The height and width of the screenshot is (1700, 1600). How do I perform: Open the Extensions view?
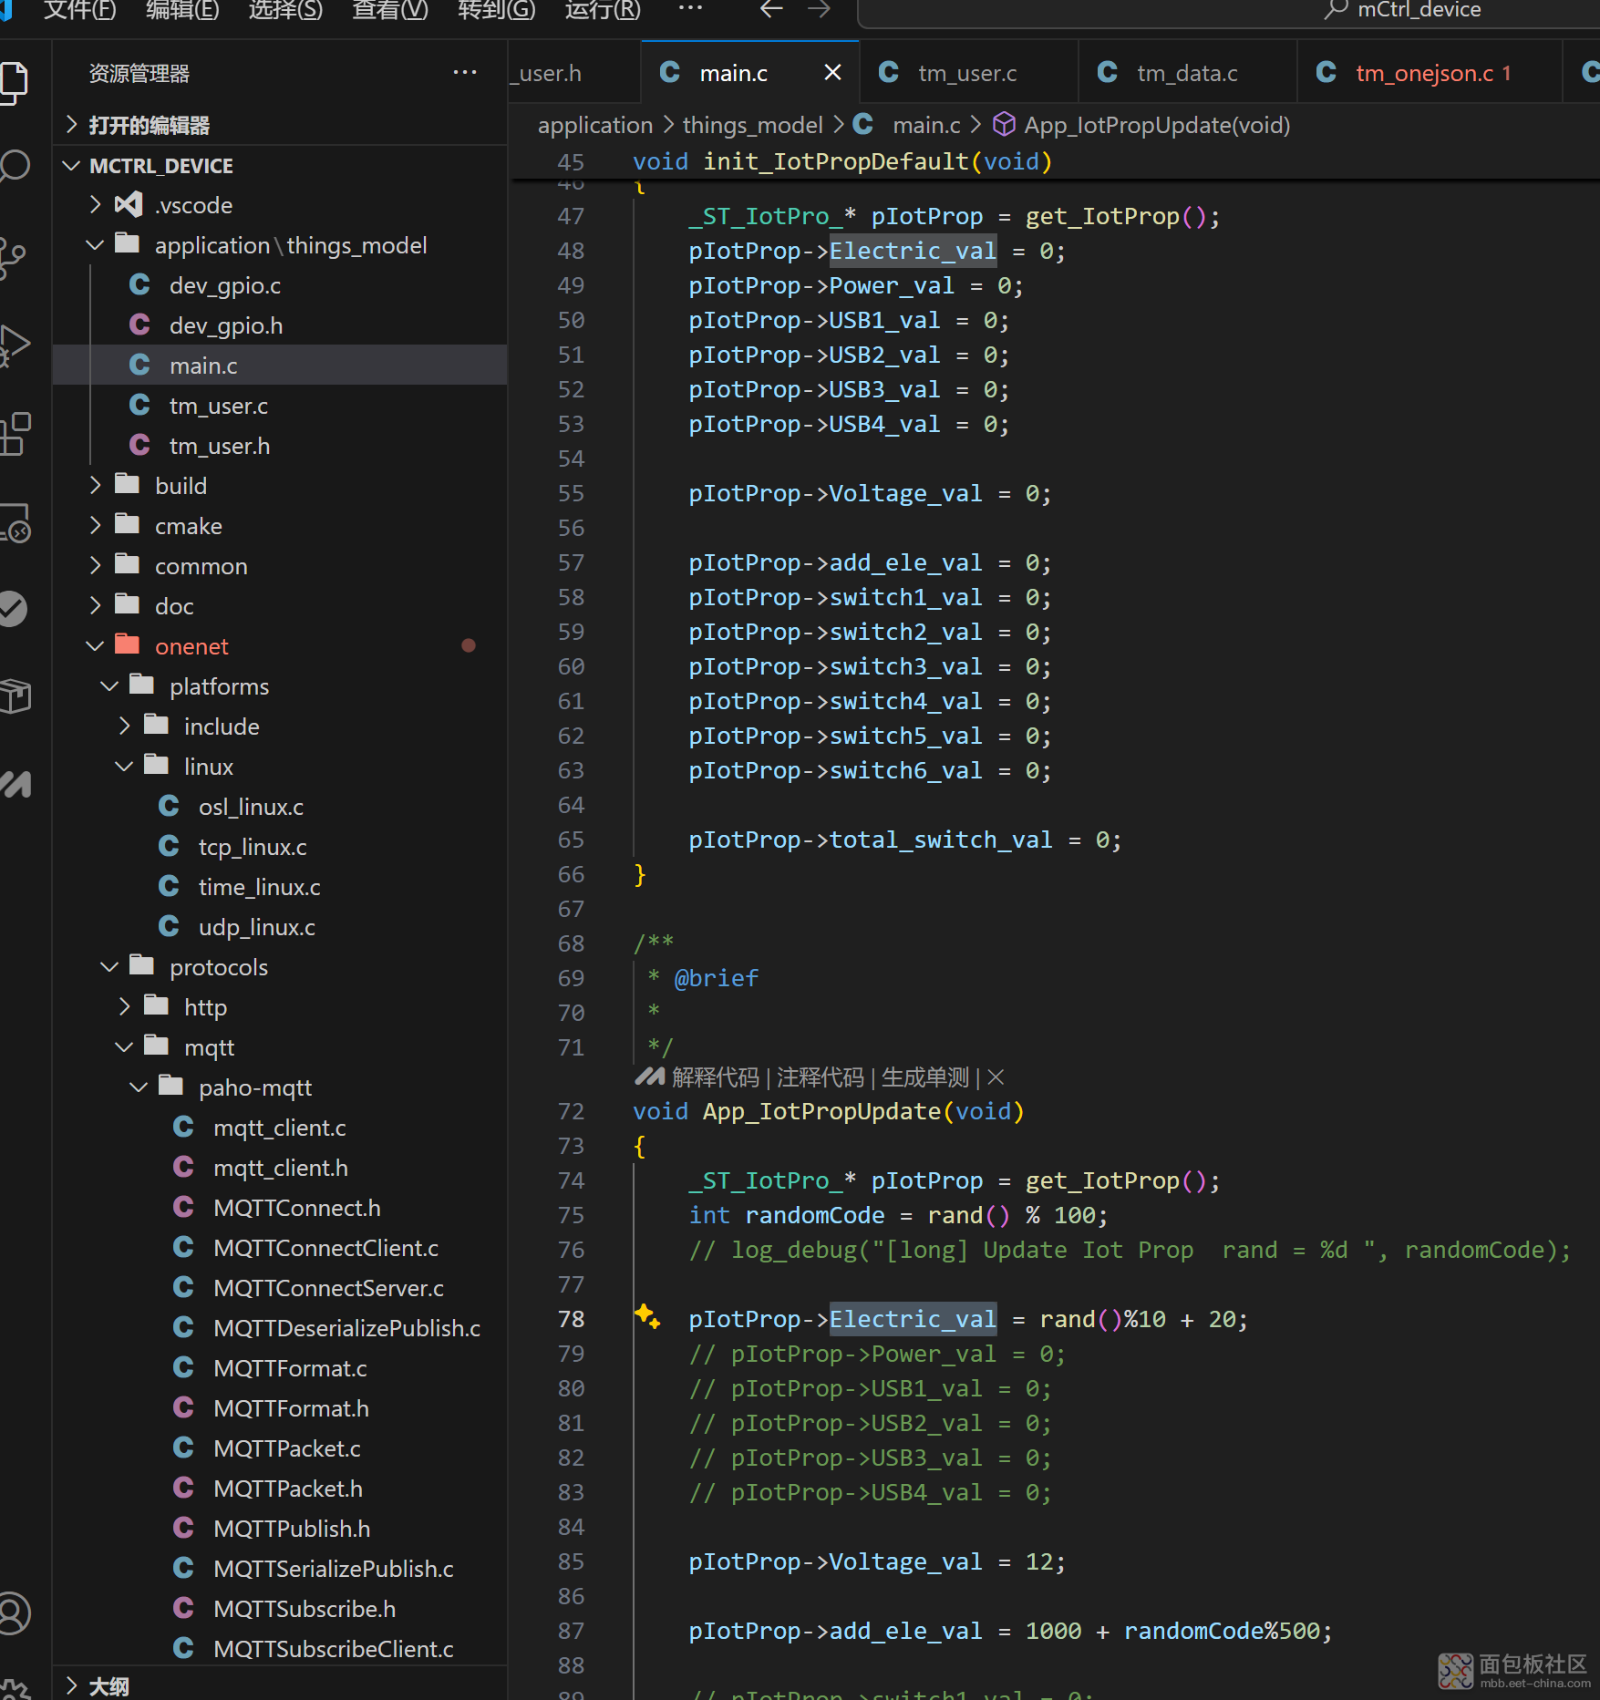point(14,434)
